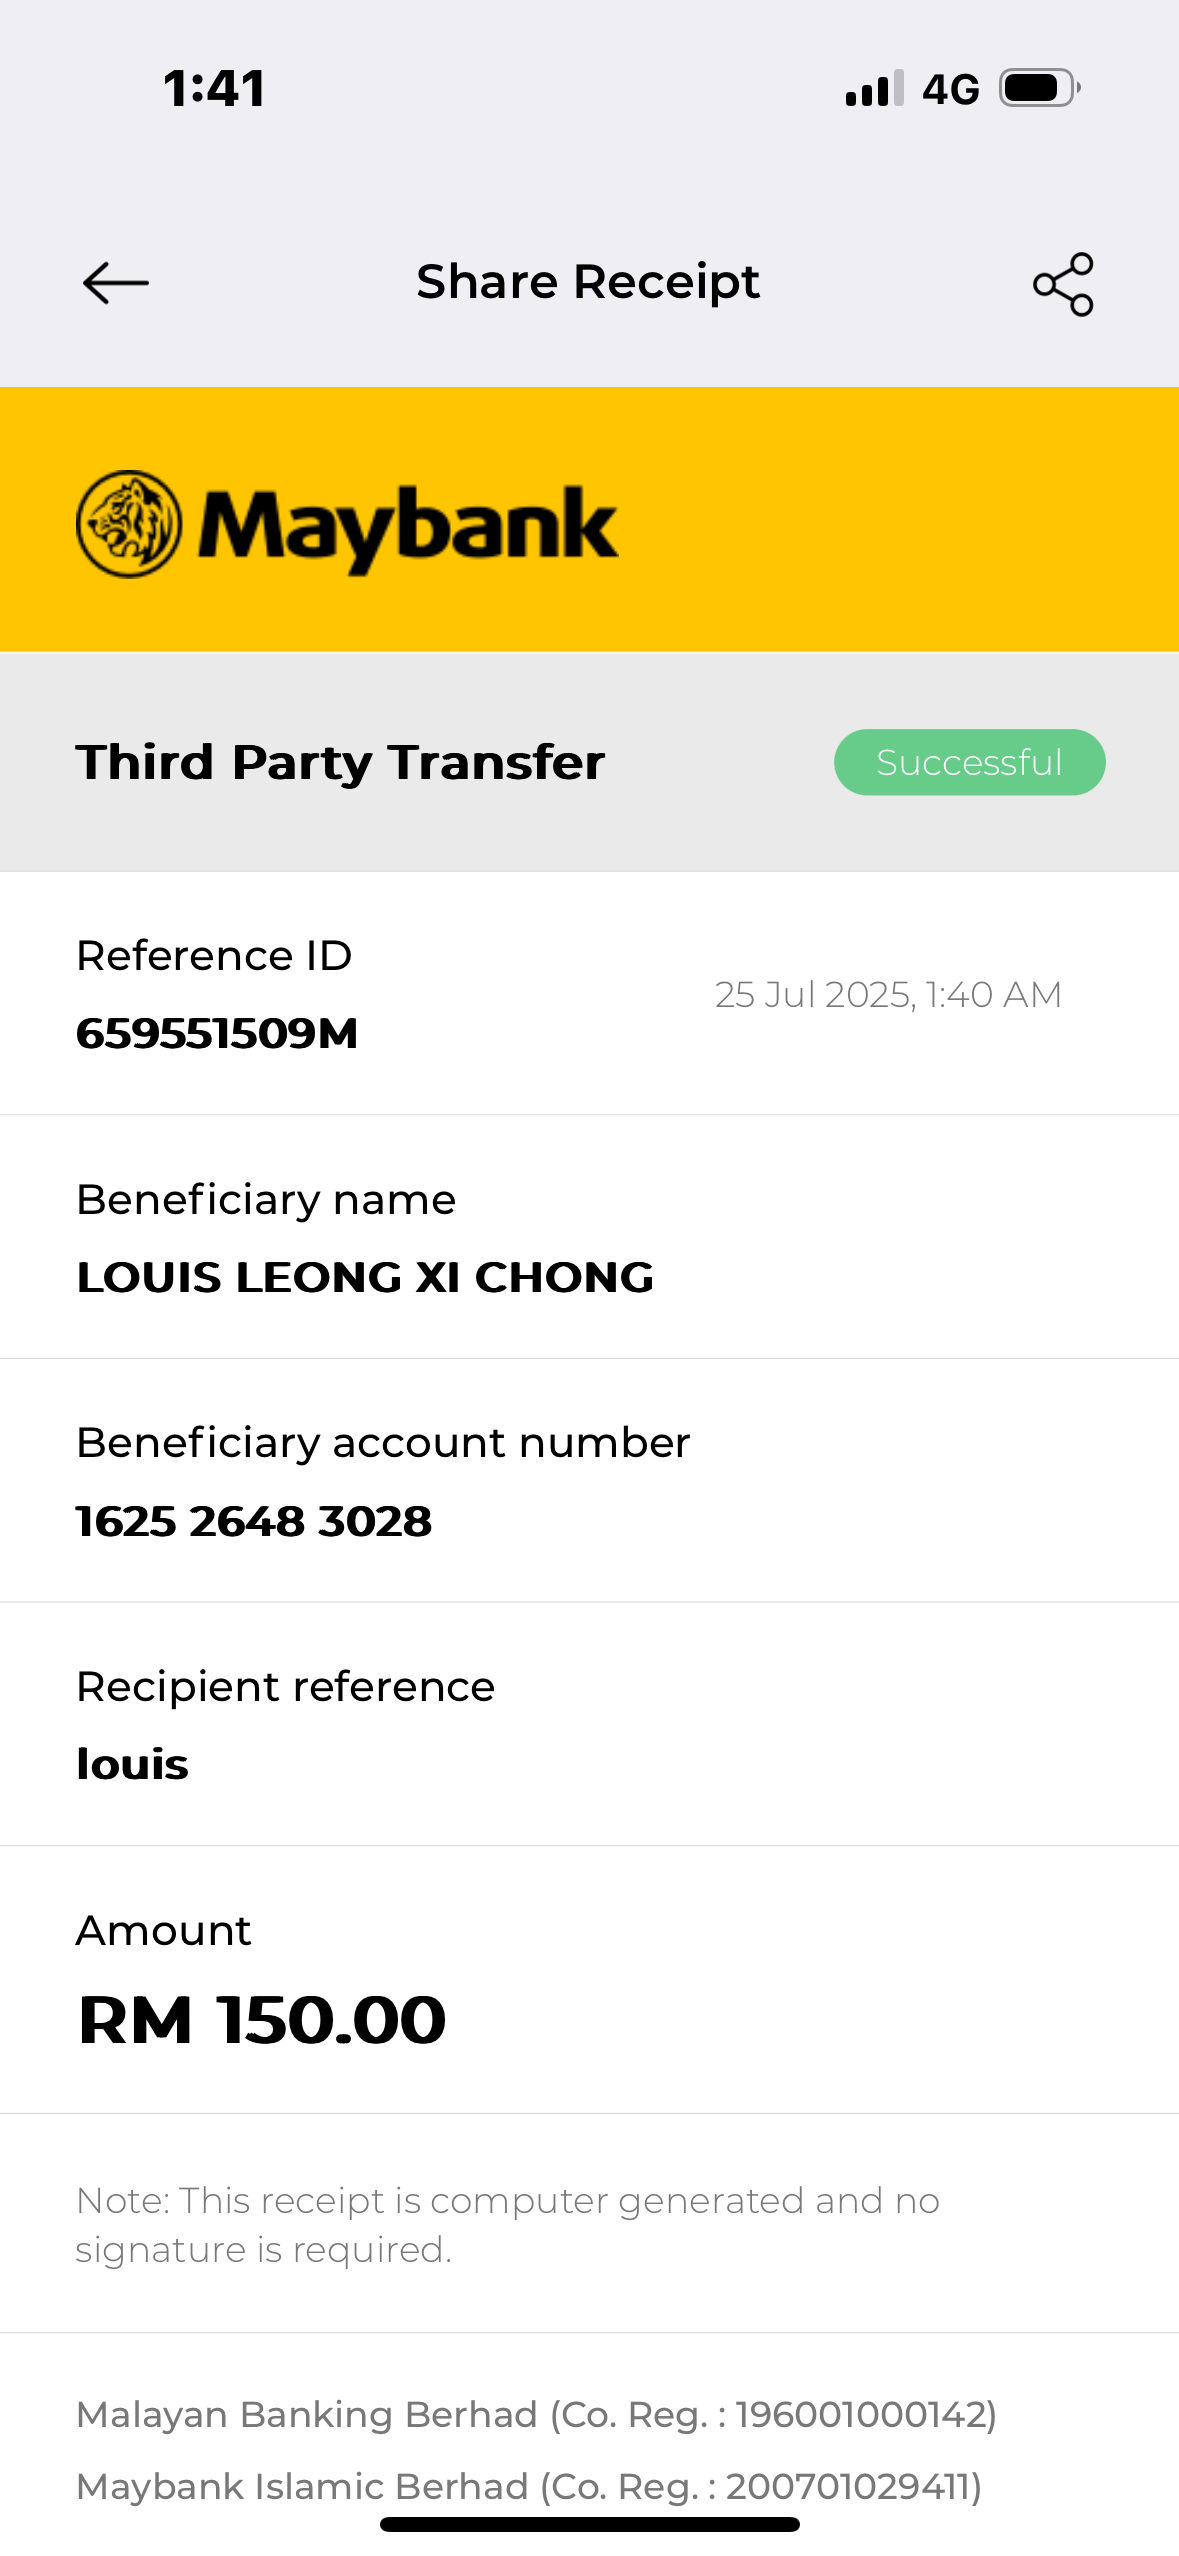The image size is (1179, 2556).
Task: Tap the Maybank tiger logo
Action: [x=129, y=524]
